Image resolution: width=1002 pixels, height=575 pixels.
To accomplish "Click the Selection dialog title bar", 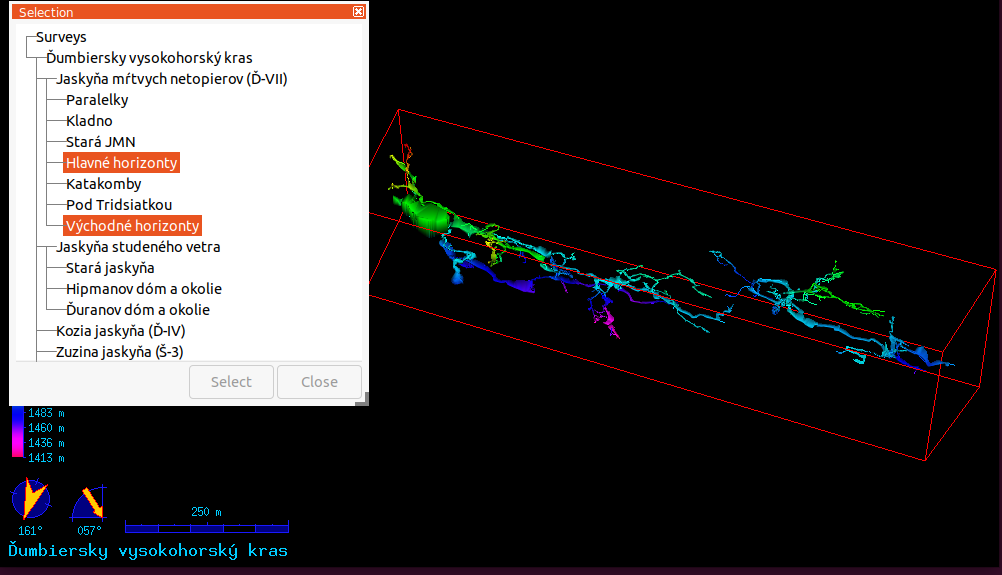I will (x=189, y=12).
